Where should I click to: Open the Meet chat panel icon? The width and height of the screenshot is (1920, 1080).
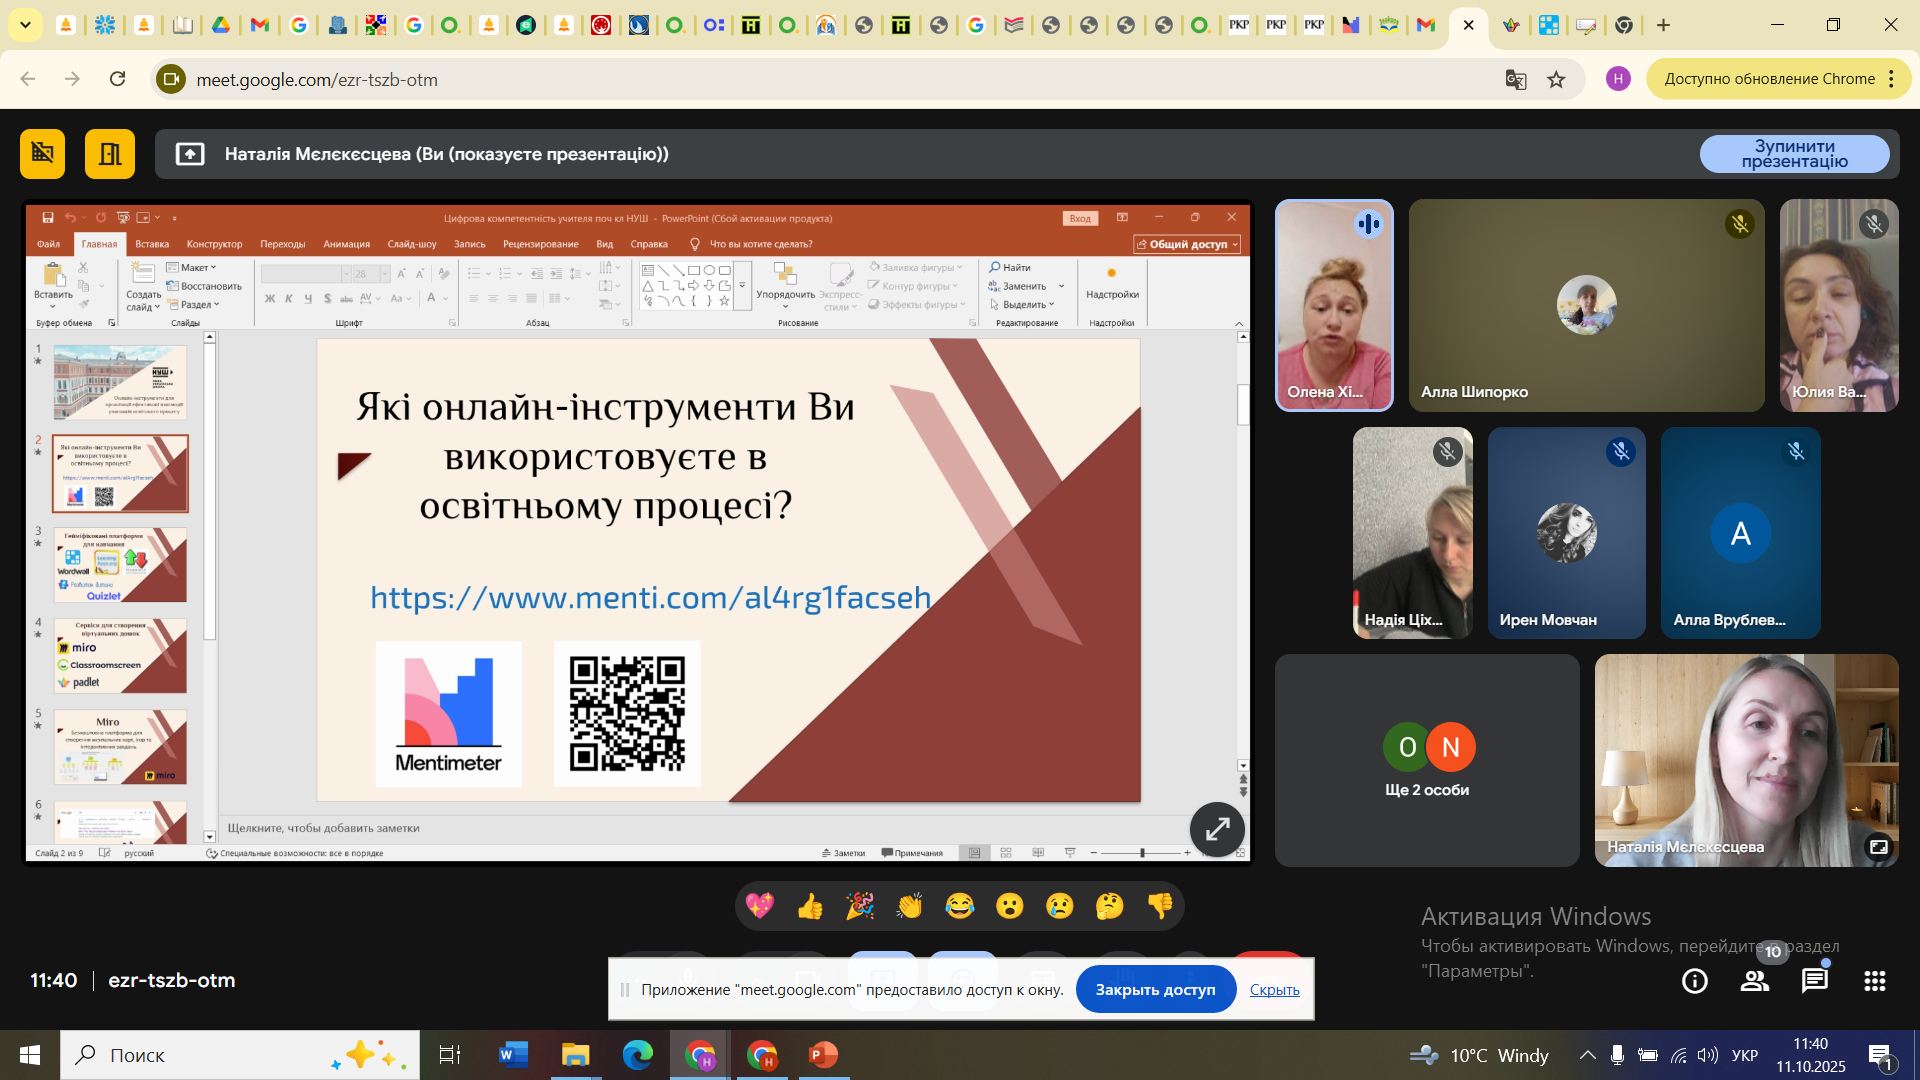point(1814,981)
